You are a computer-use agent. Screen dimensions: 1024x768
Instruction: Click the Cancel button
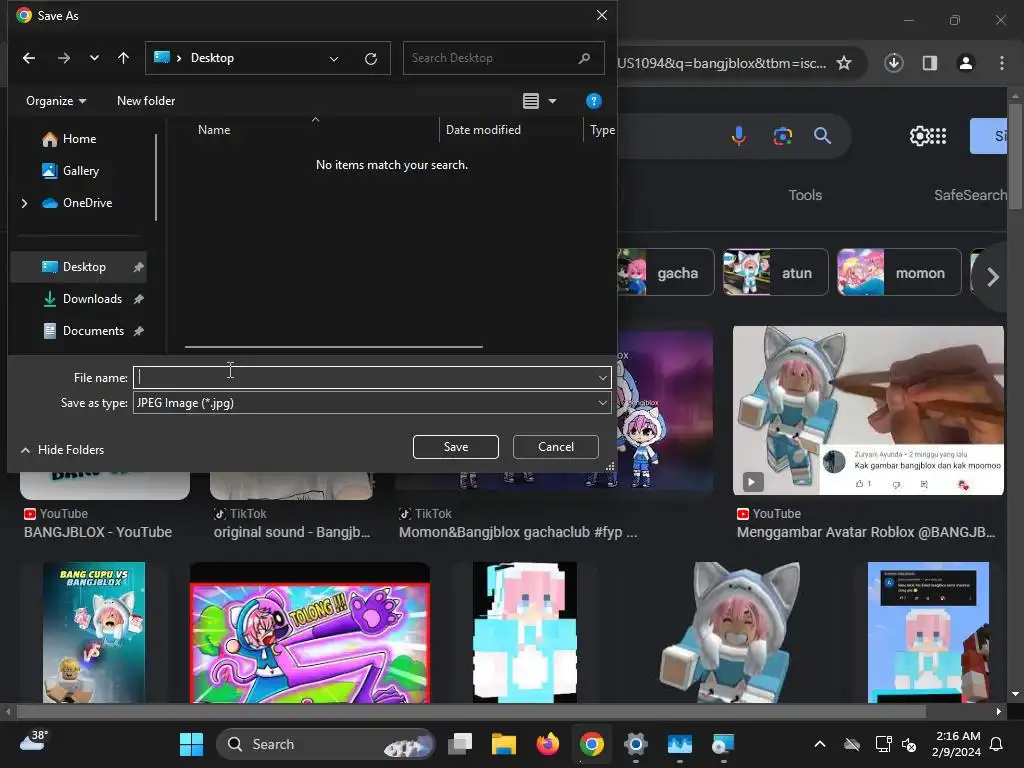coord(556,447)
